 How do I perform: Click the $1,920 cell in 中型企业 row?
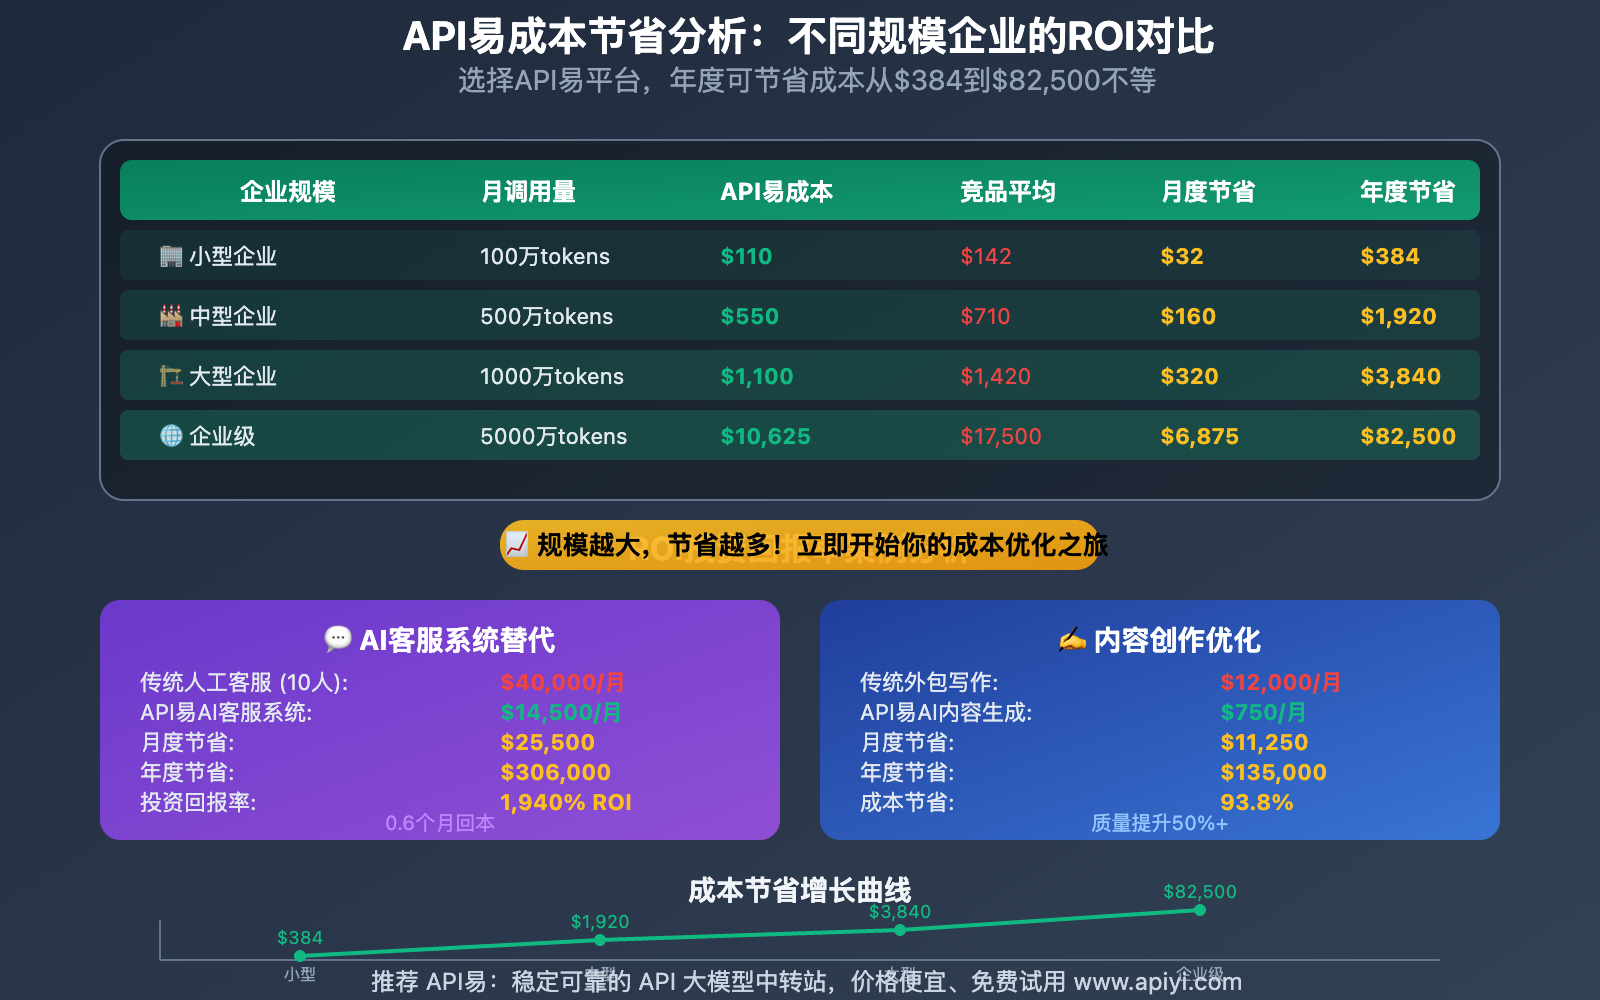coord(1399,316)
